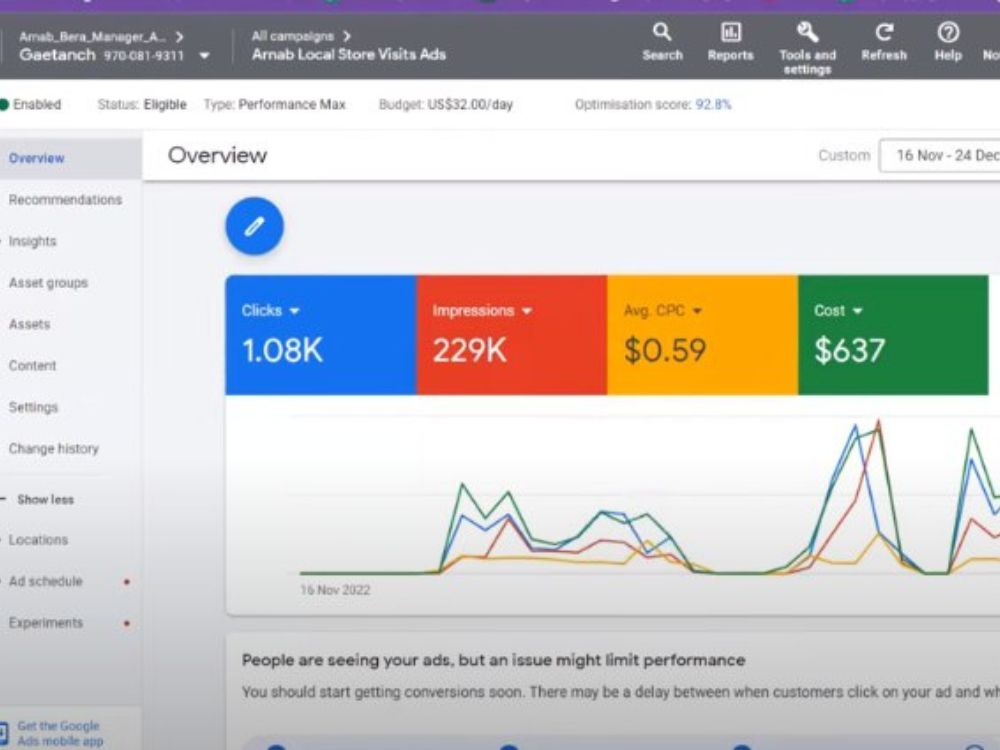
Task: Open Tools and settings
Action: 807,48
